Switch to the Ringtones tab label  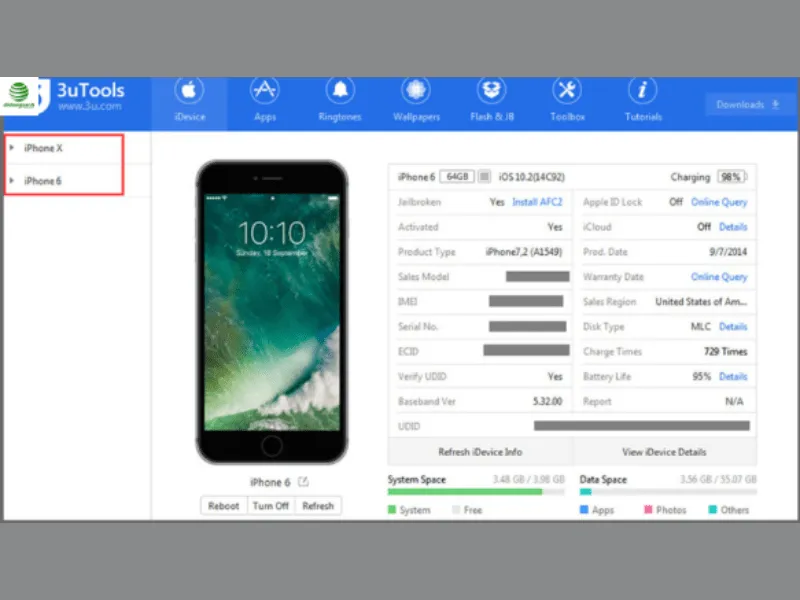340,117
